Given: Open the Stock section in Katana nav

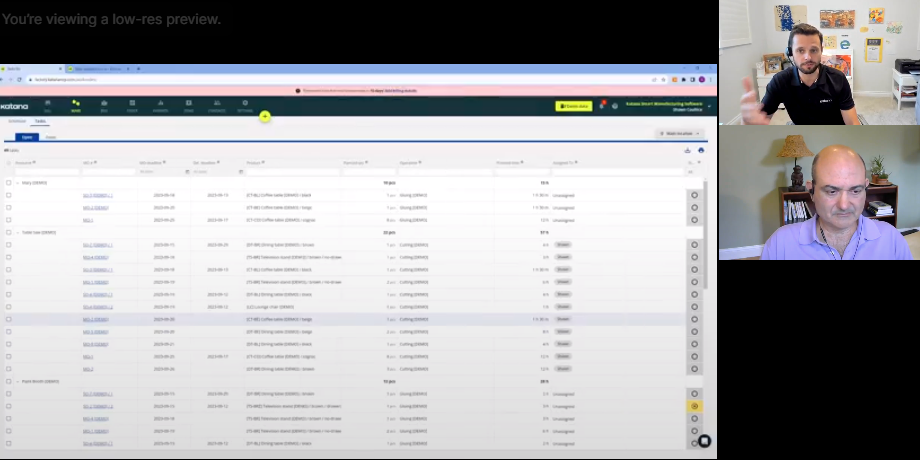Looking at the screenshot, I should coord(132,106).
